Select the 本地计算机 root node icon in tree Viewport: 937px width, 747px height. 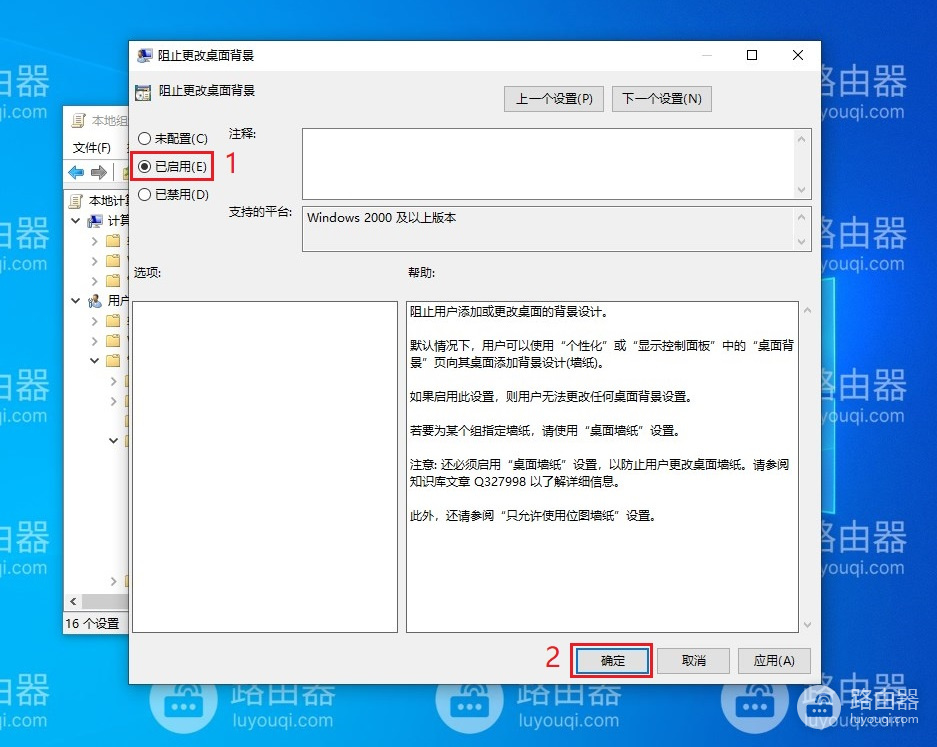point(75,201)
